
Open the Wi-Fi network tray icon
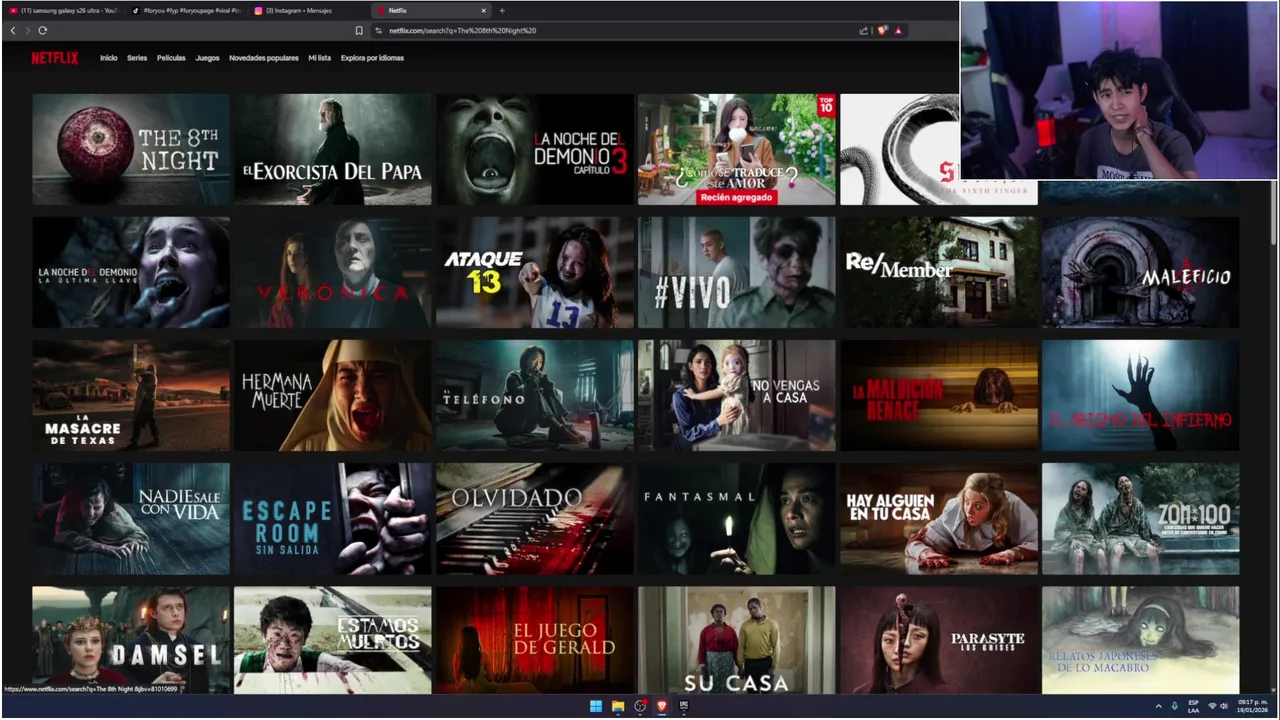pyautogui.click(x=1212, y=706)
